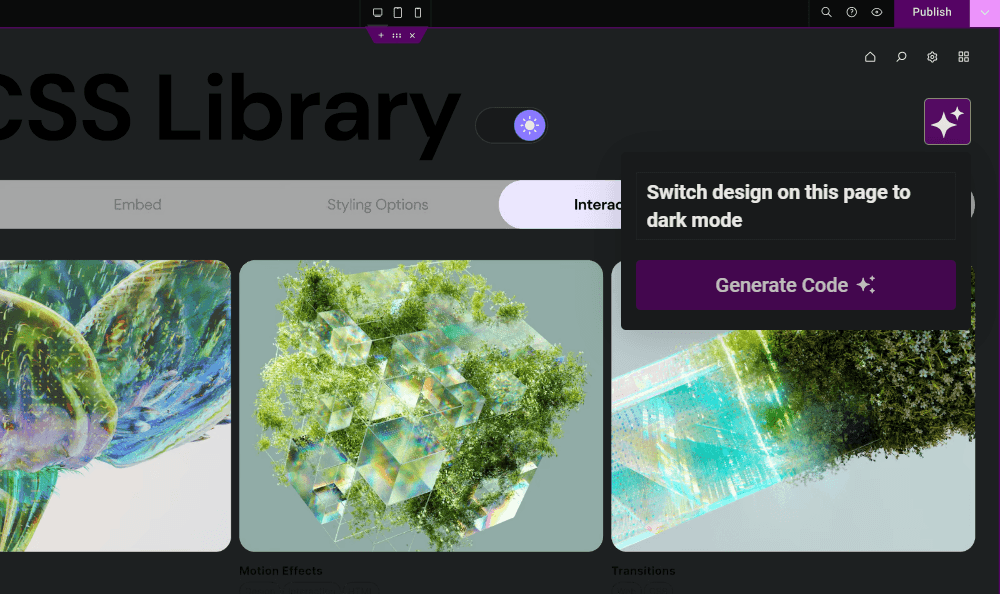1000x594 pixels.
Task: Click the Transitions label
Action: (643, 570)
